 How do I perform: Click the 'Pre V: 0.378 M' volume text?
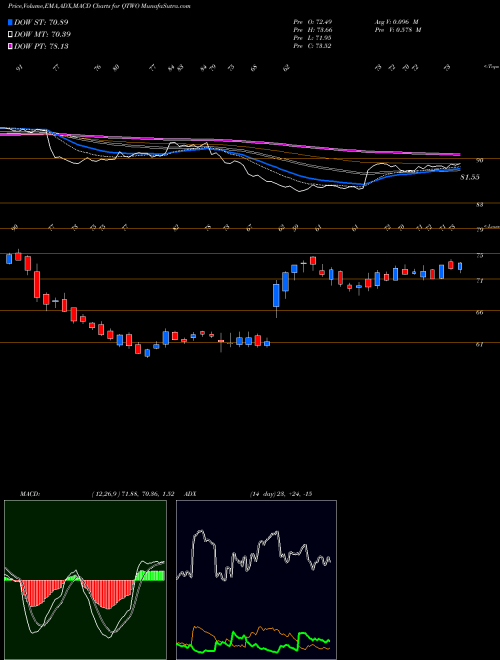tap(397, 30)
